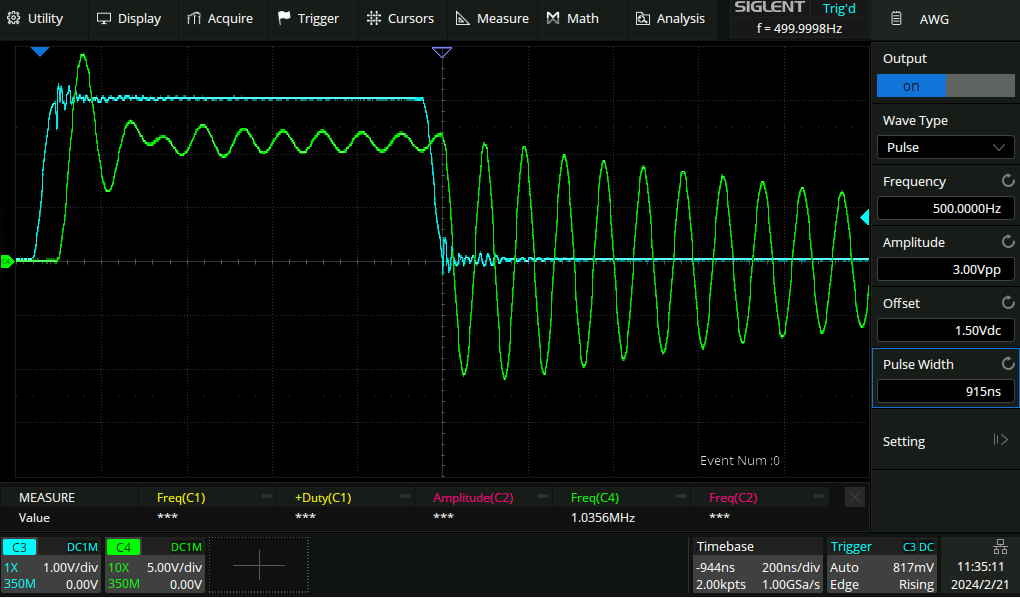1020x598 pixels.
Task: Open the Trigger info box at bottom
Action: point(882,565)
